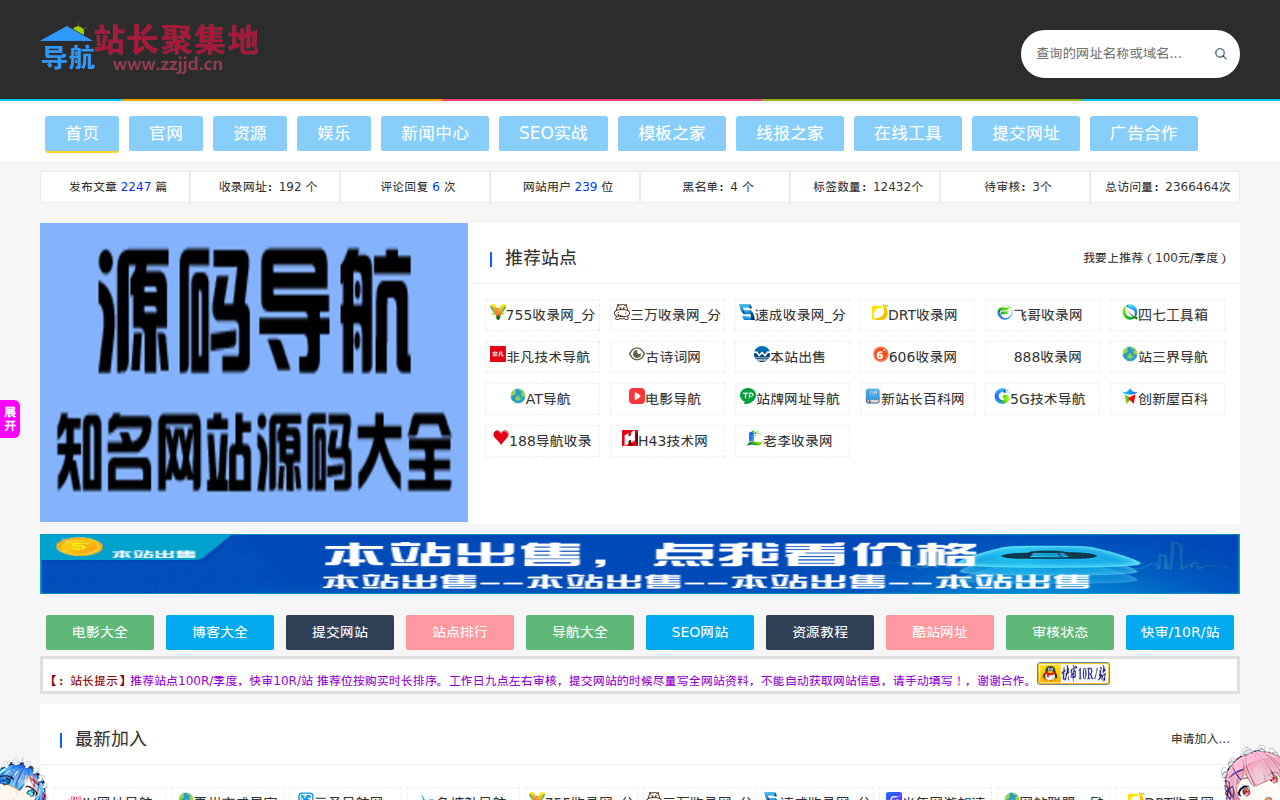Click 我要上推荐（100元/季度）link
The height and width of the screenshot is (800, 1280).
tap(1156, 258)
